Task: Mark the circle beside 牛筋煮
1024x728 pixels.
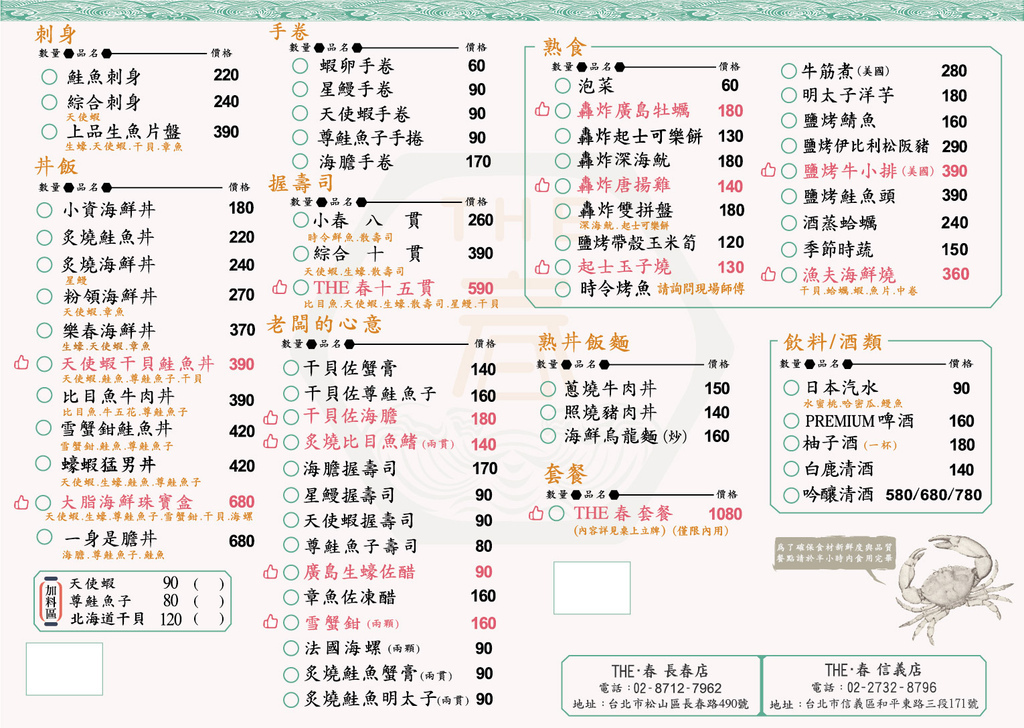Action: pyautogui.click(x=788, y=71)
